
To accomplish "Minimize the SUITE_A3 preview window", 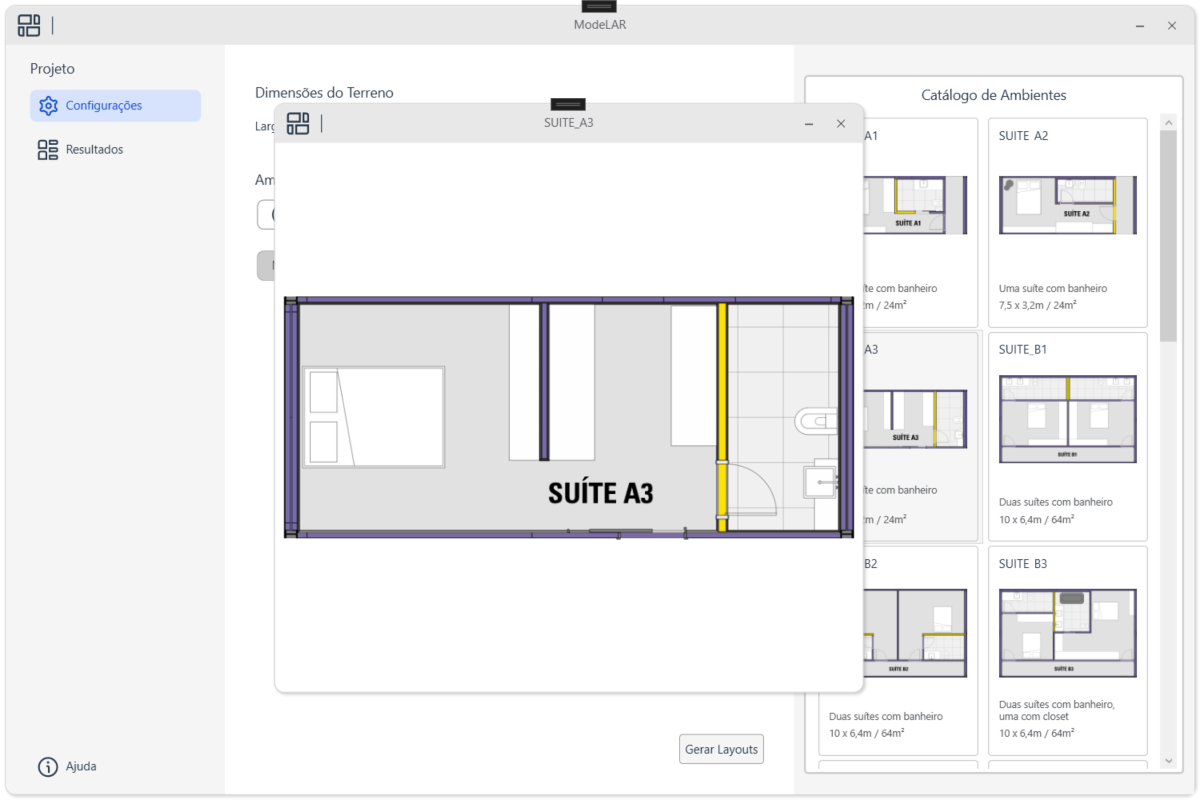I will coord(809,124).
